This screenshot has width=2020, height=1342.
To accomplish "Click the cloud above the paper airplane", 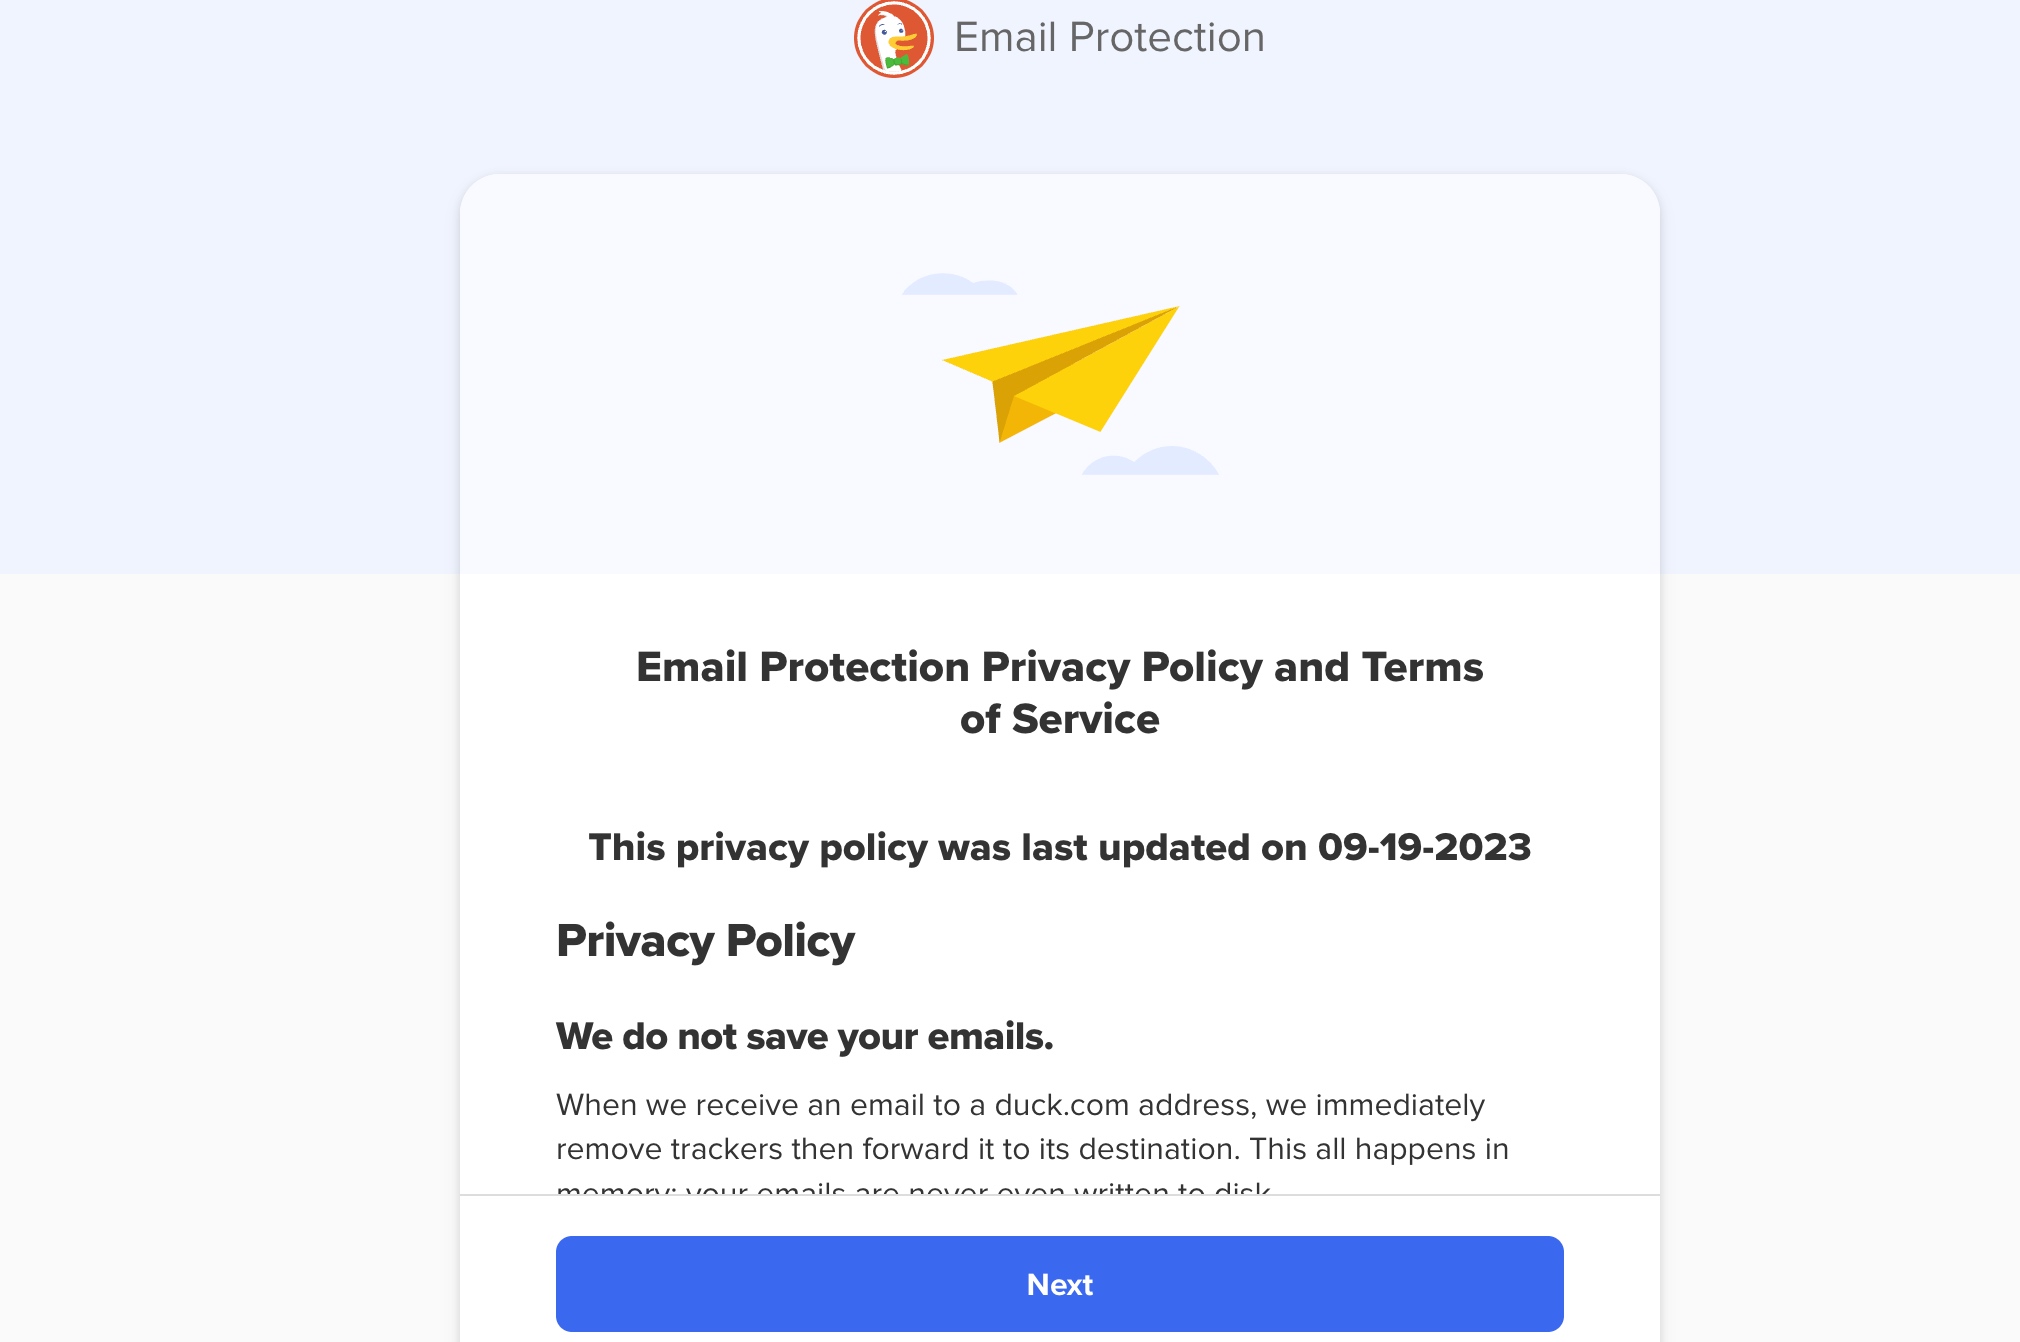I will tap(959, 284).
